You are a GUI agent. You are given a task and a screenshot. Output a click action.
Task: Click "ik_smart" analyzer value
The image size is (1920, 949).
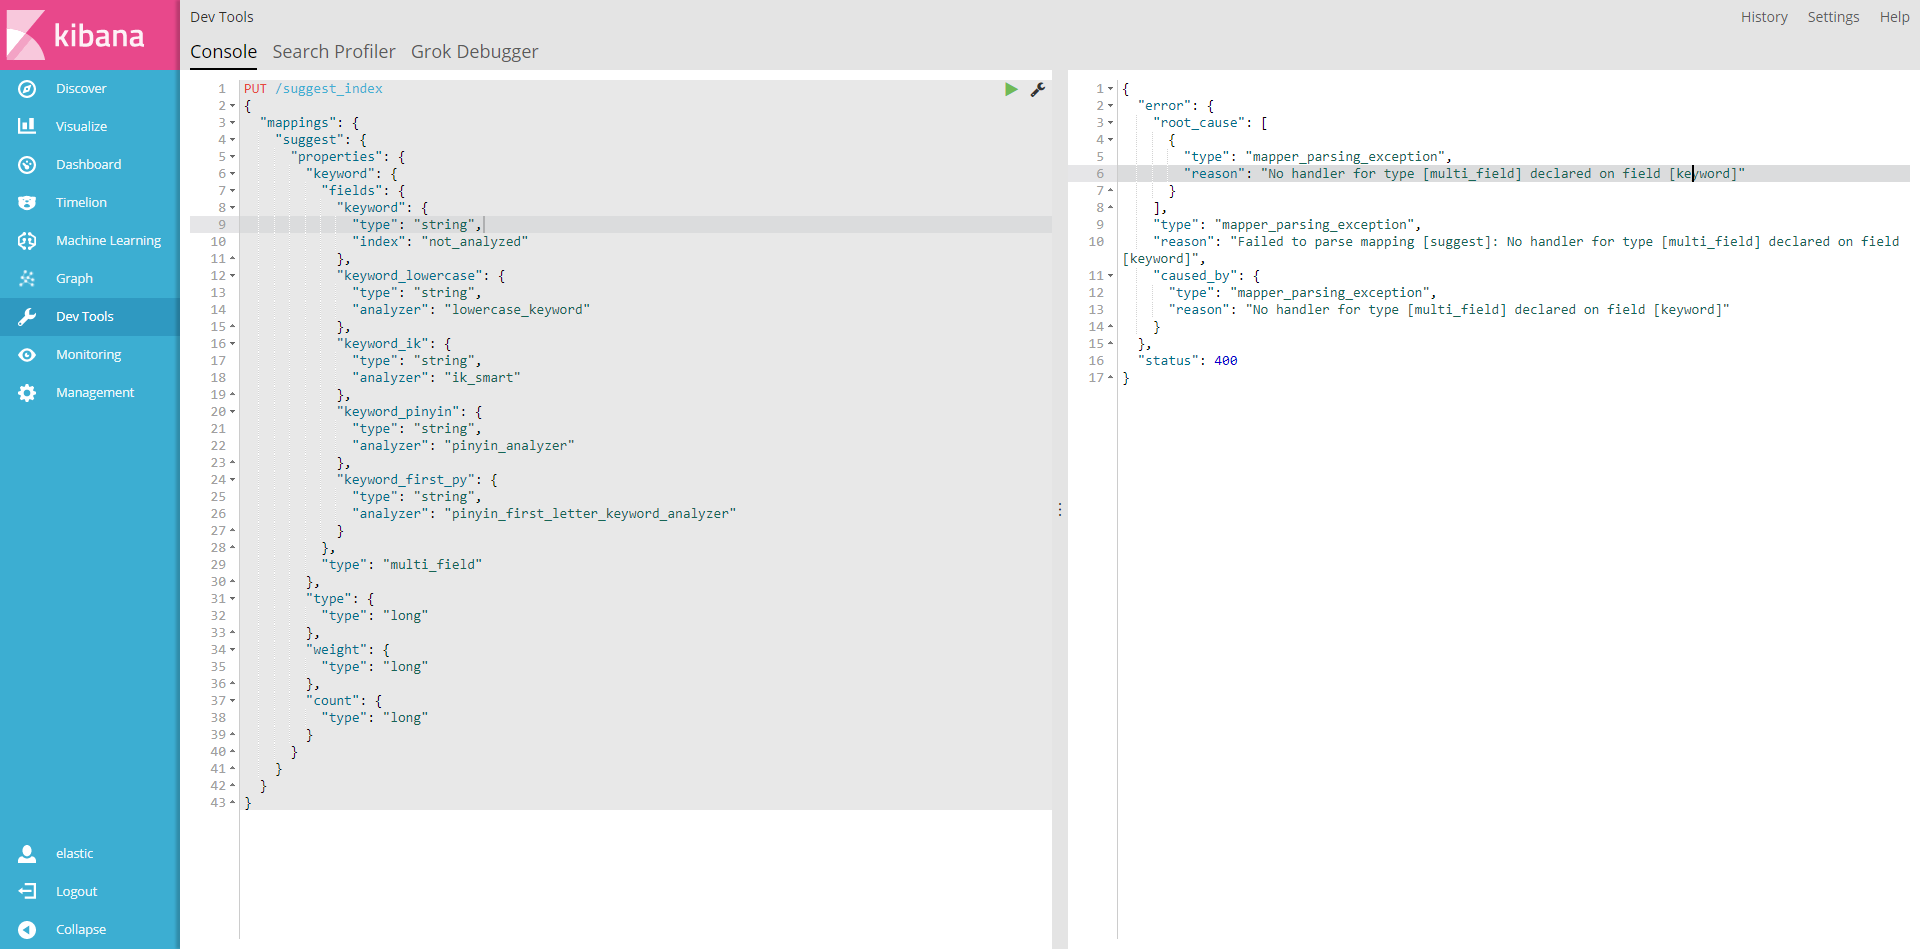point(482,378)
